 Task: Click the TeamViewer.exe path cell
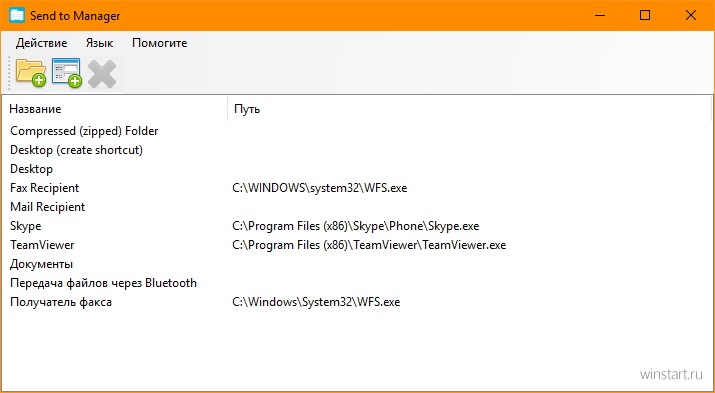pos(369,245)
